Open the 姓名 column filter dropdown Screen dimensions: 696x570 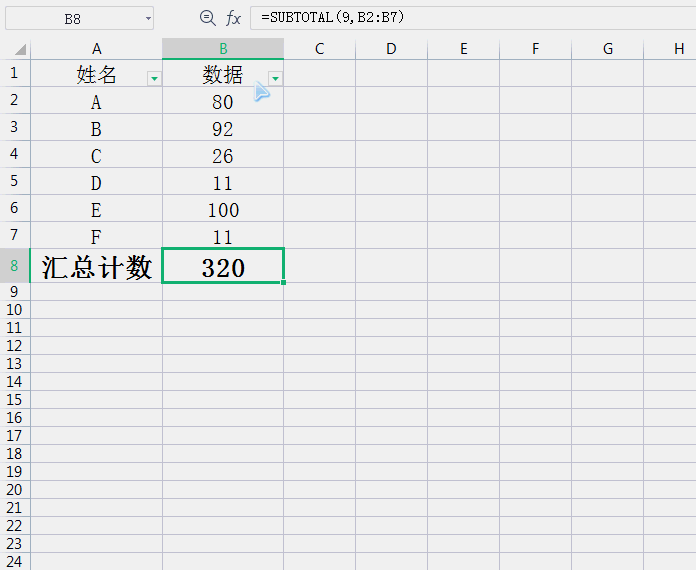click(154, 79)
